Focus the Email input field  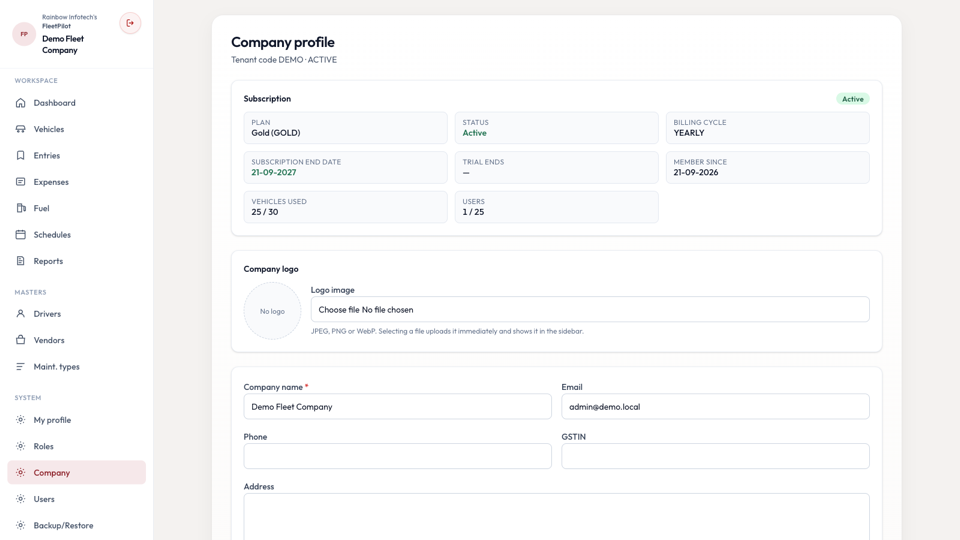(715, 407)
